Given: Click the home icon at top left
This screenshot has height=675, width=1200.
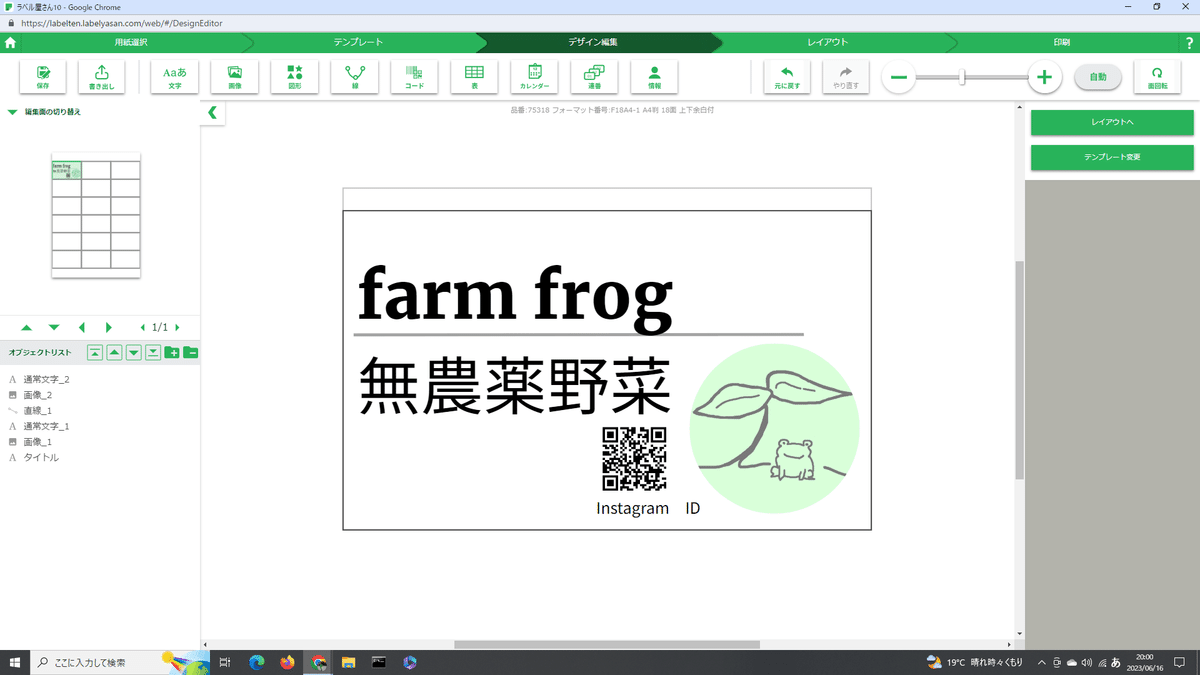Looking at the screenshot, I should pos(10,43).
